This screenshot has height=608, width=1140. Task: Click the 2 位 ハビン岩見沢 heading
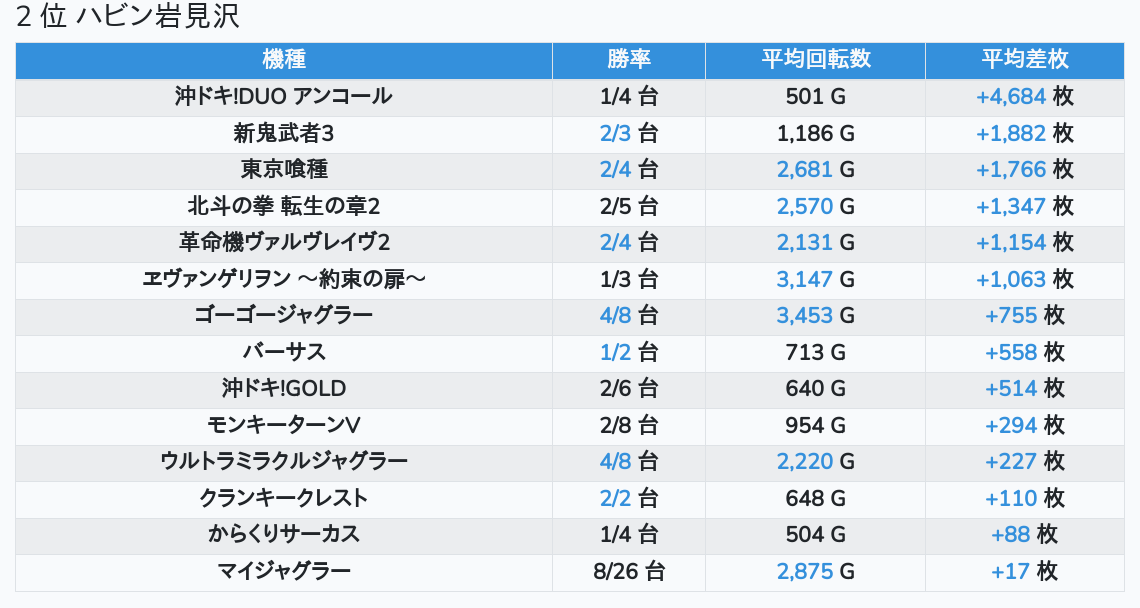coord(128,17)
